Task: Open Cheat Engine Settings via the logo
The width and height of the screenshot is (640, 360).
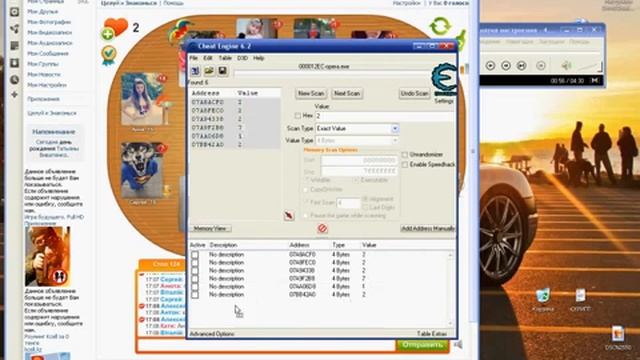Action: (x=444, y=80)
